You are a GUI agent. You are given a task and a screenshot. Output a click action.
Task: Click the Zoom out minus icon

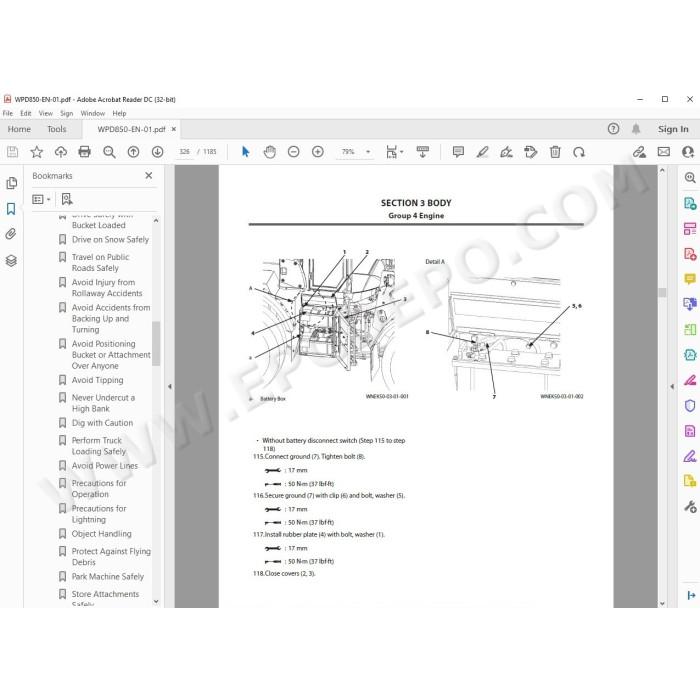(x=293, y=152)
